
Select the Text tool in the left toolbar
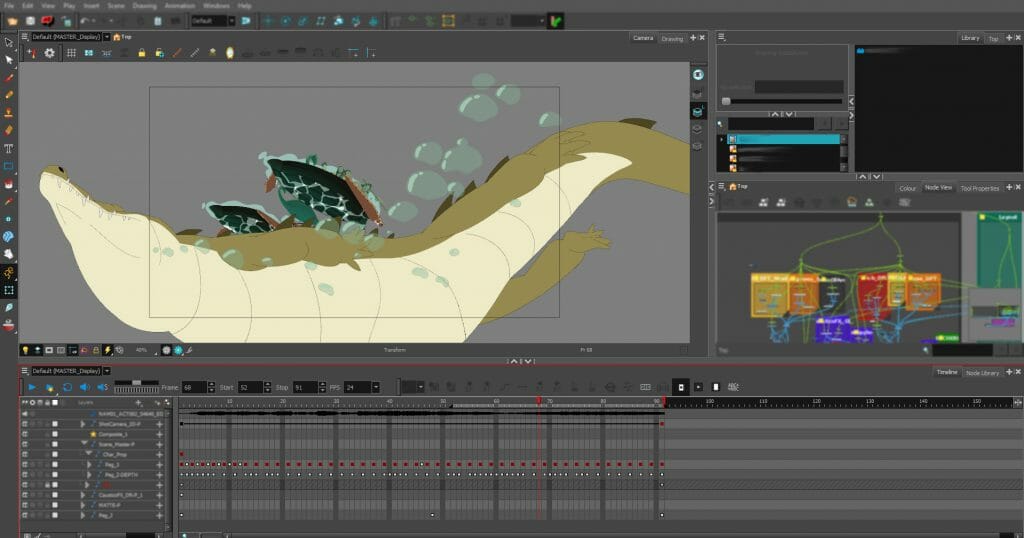point(8,148)
